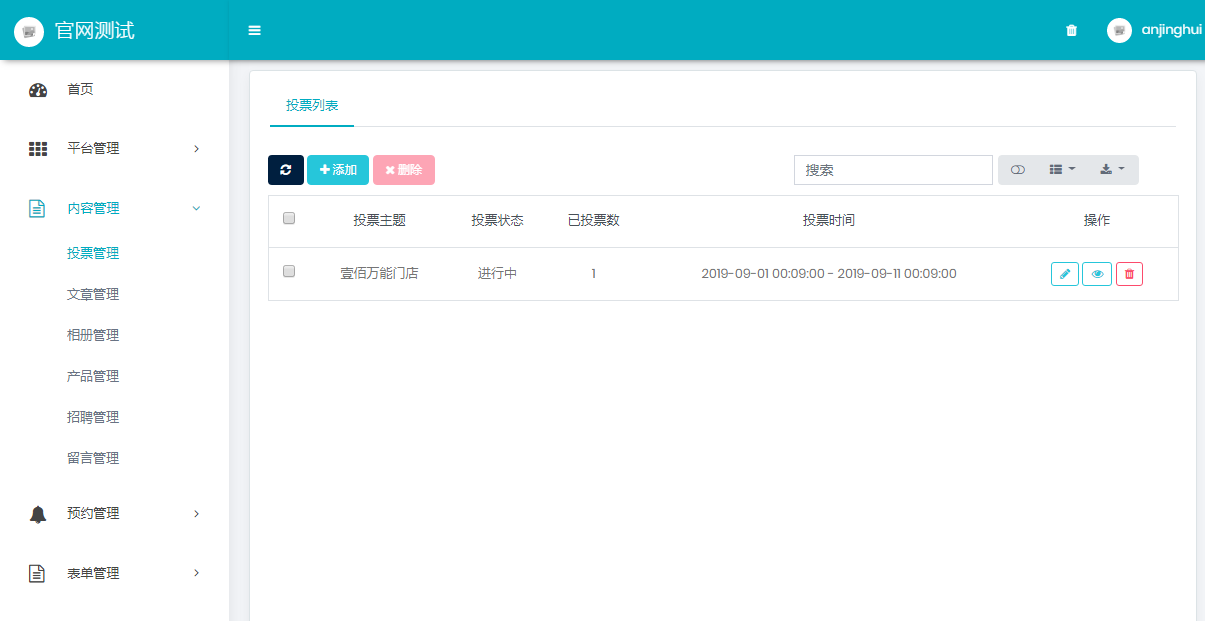Select all rows via header checkbox
1205x621 pixels.
289,218
